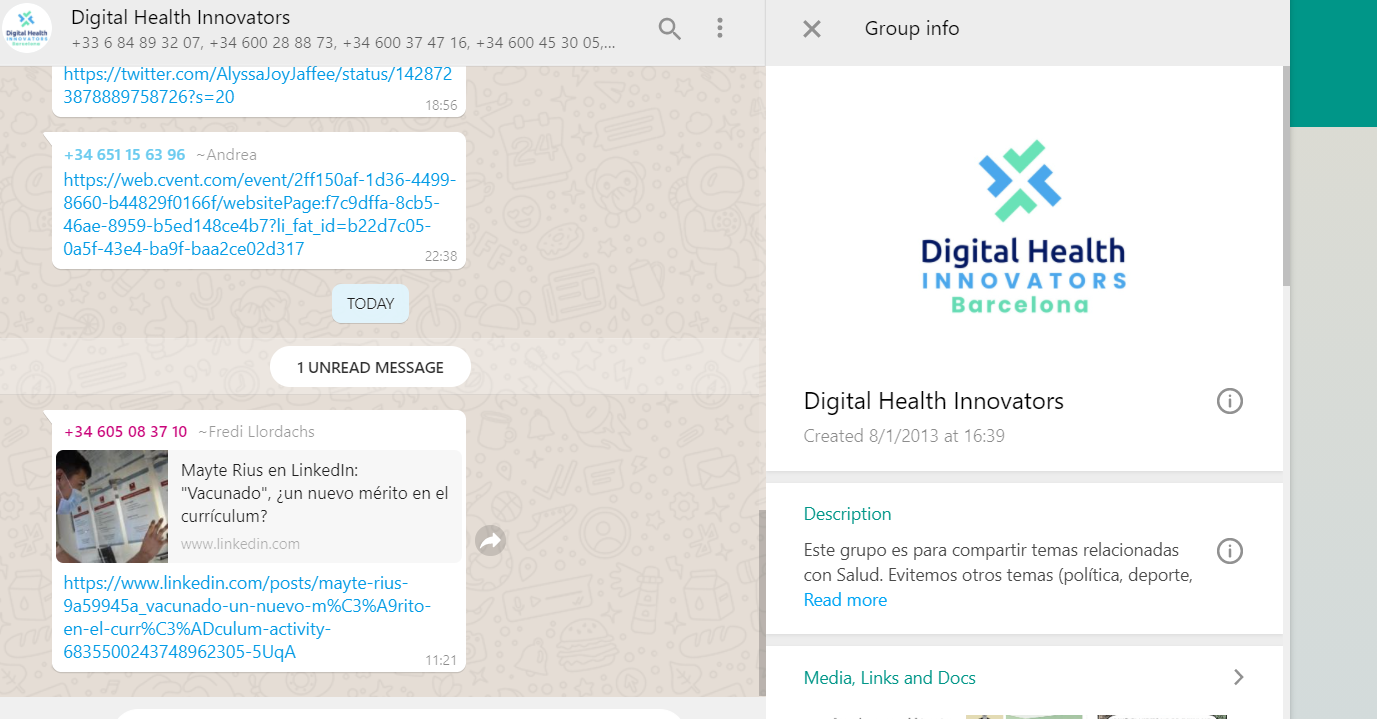Screen dimensions: 1377x719
Task: Click sender name ~Fredi Llordachs
Action: 256,432
